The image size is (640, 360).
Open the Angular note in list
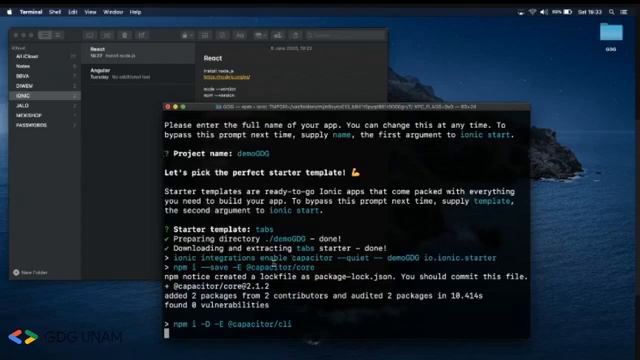138,73
